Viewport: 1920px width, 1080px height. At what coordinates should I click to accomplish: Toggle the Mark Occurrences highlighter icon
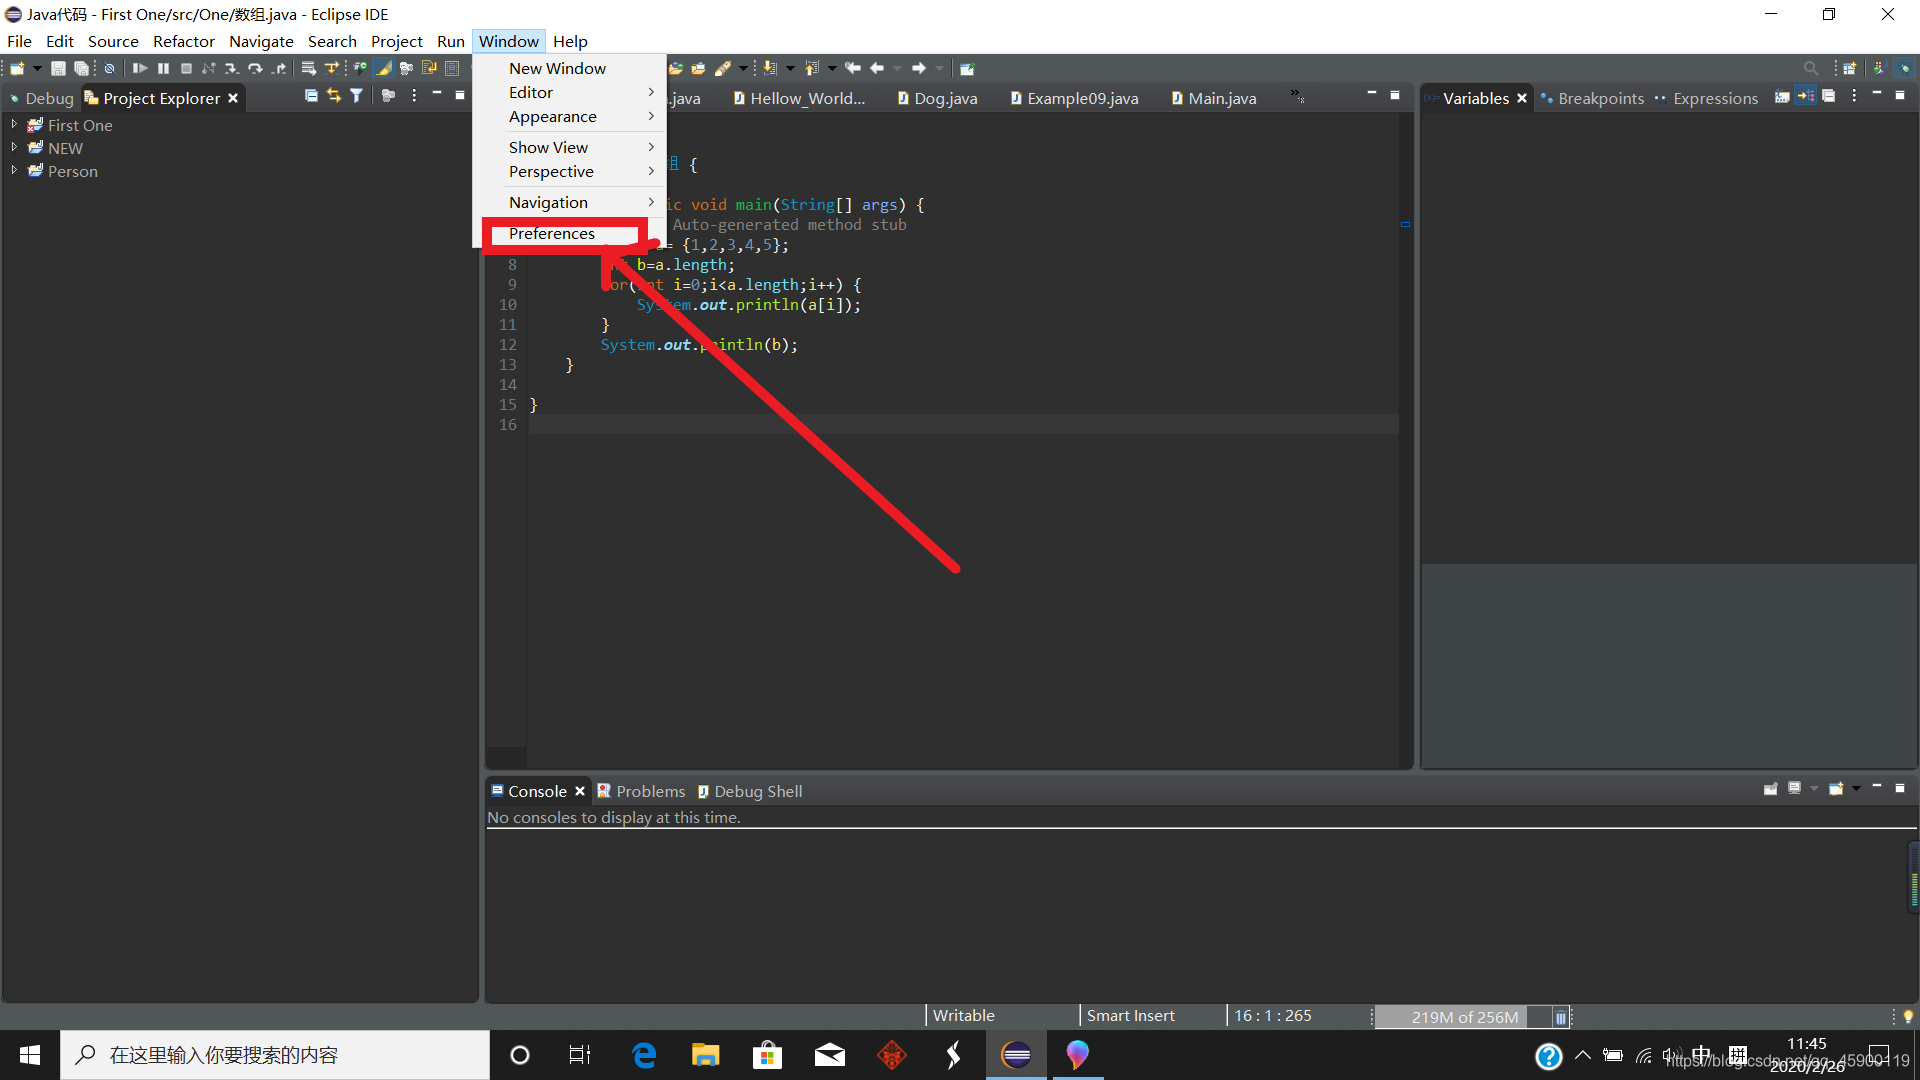383,68
